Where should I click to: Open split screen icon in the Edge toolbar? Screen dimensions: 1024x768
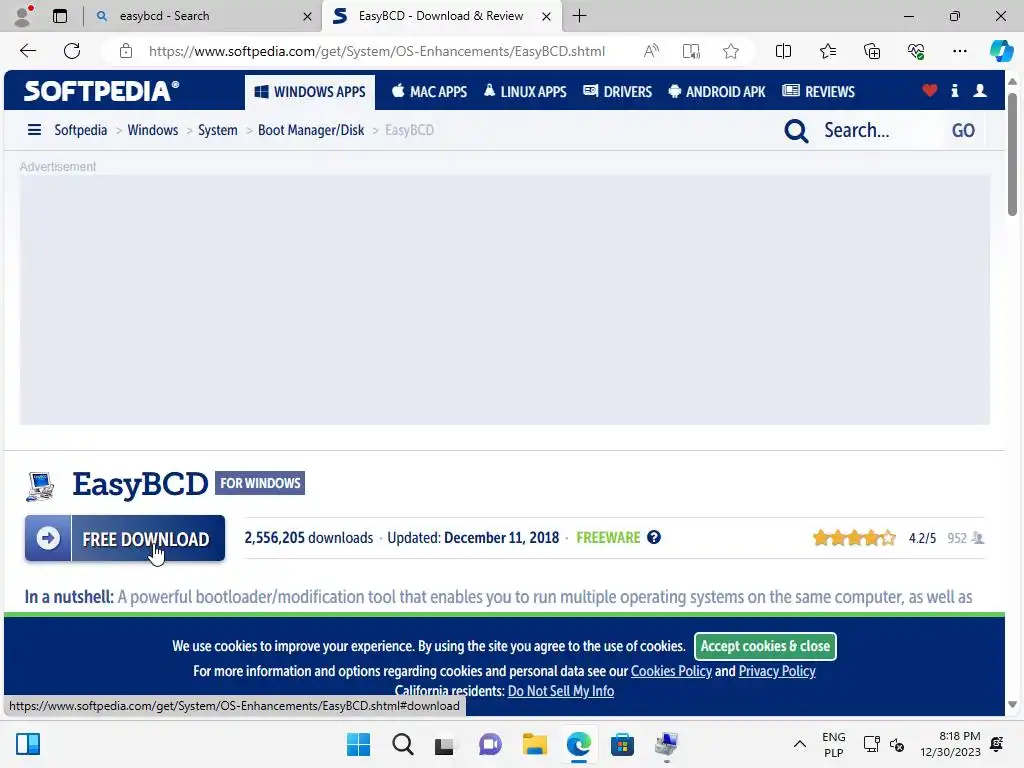pos(783,51)
